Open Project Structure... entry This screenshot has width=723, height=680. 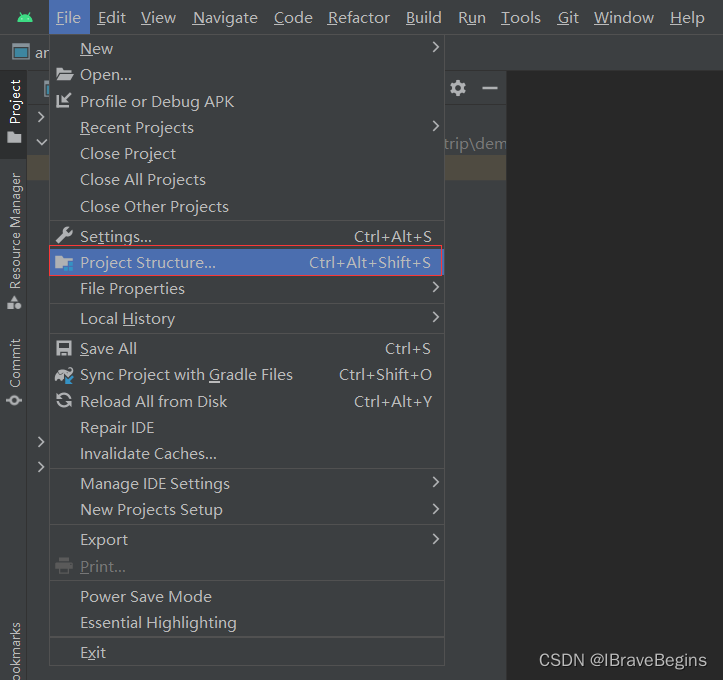tap(247, 262)
